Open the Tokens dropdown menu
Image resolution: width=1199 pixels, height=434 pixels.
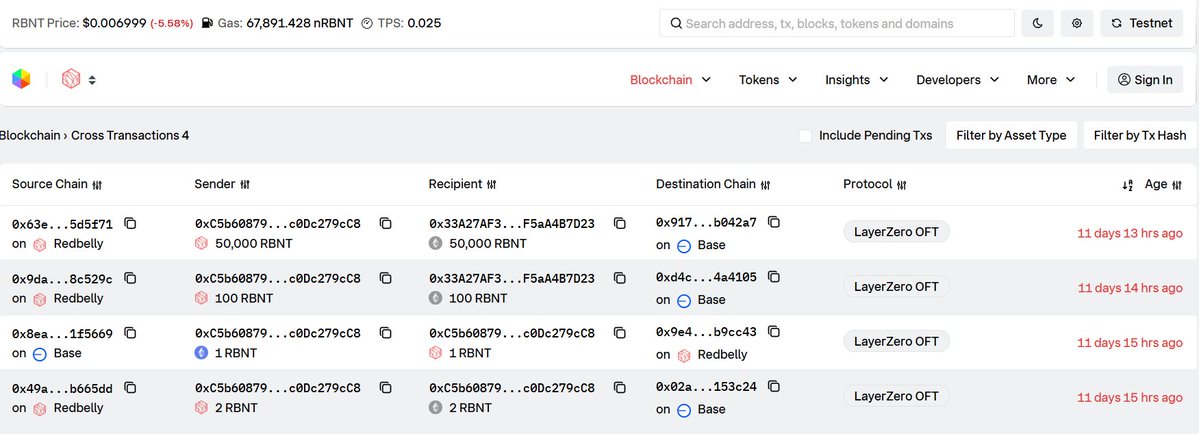pyautogui.click(x=768, y=79)
